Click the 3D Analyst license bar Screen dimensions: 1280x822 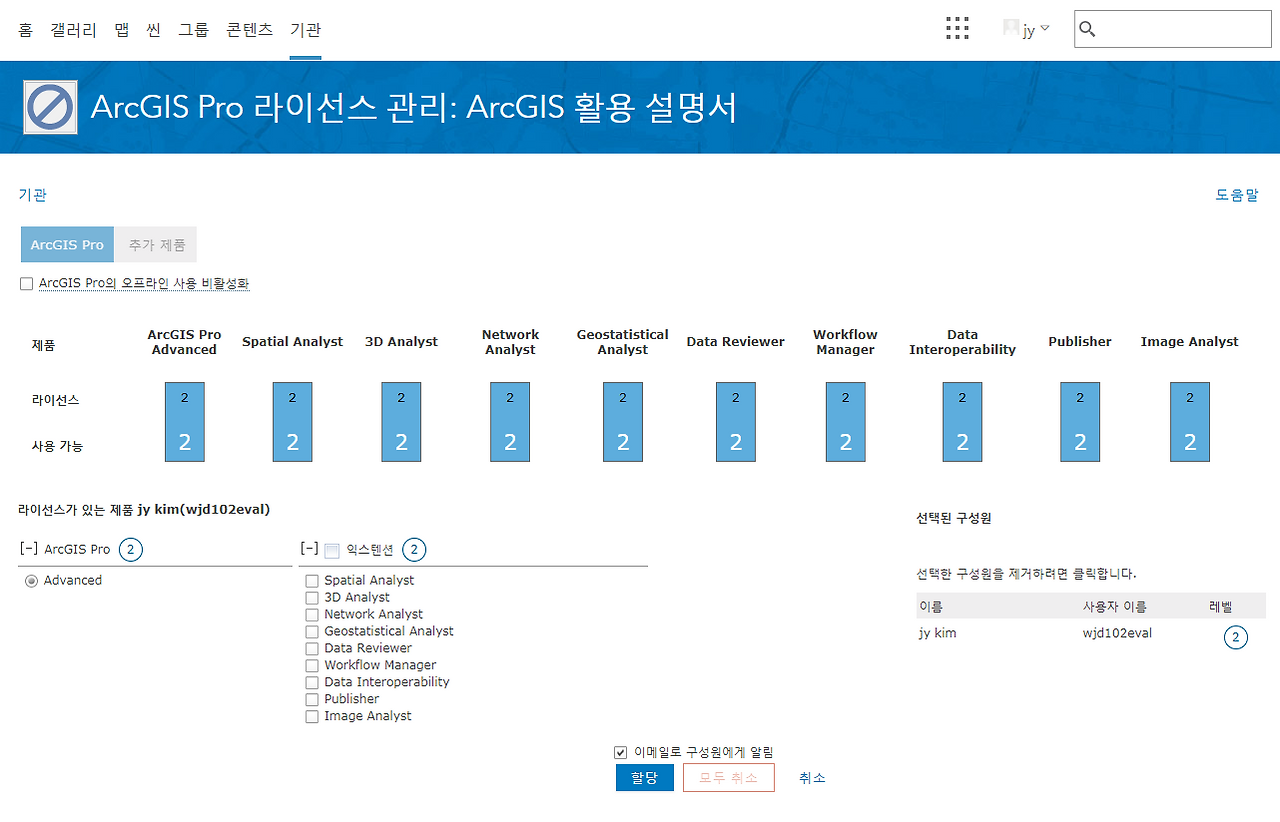[x=401, y=422]
